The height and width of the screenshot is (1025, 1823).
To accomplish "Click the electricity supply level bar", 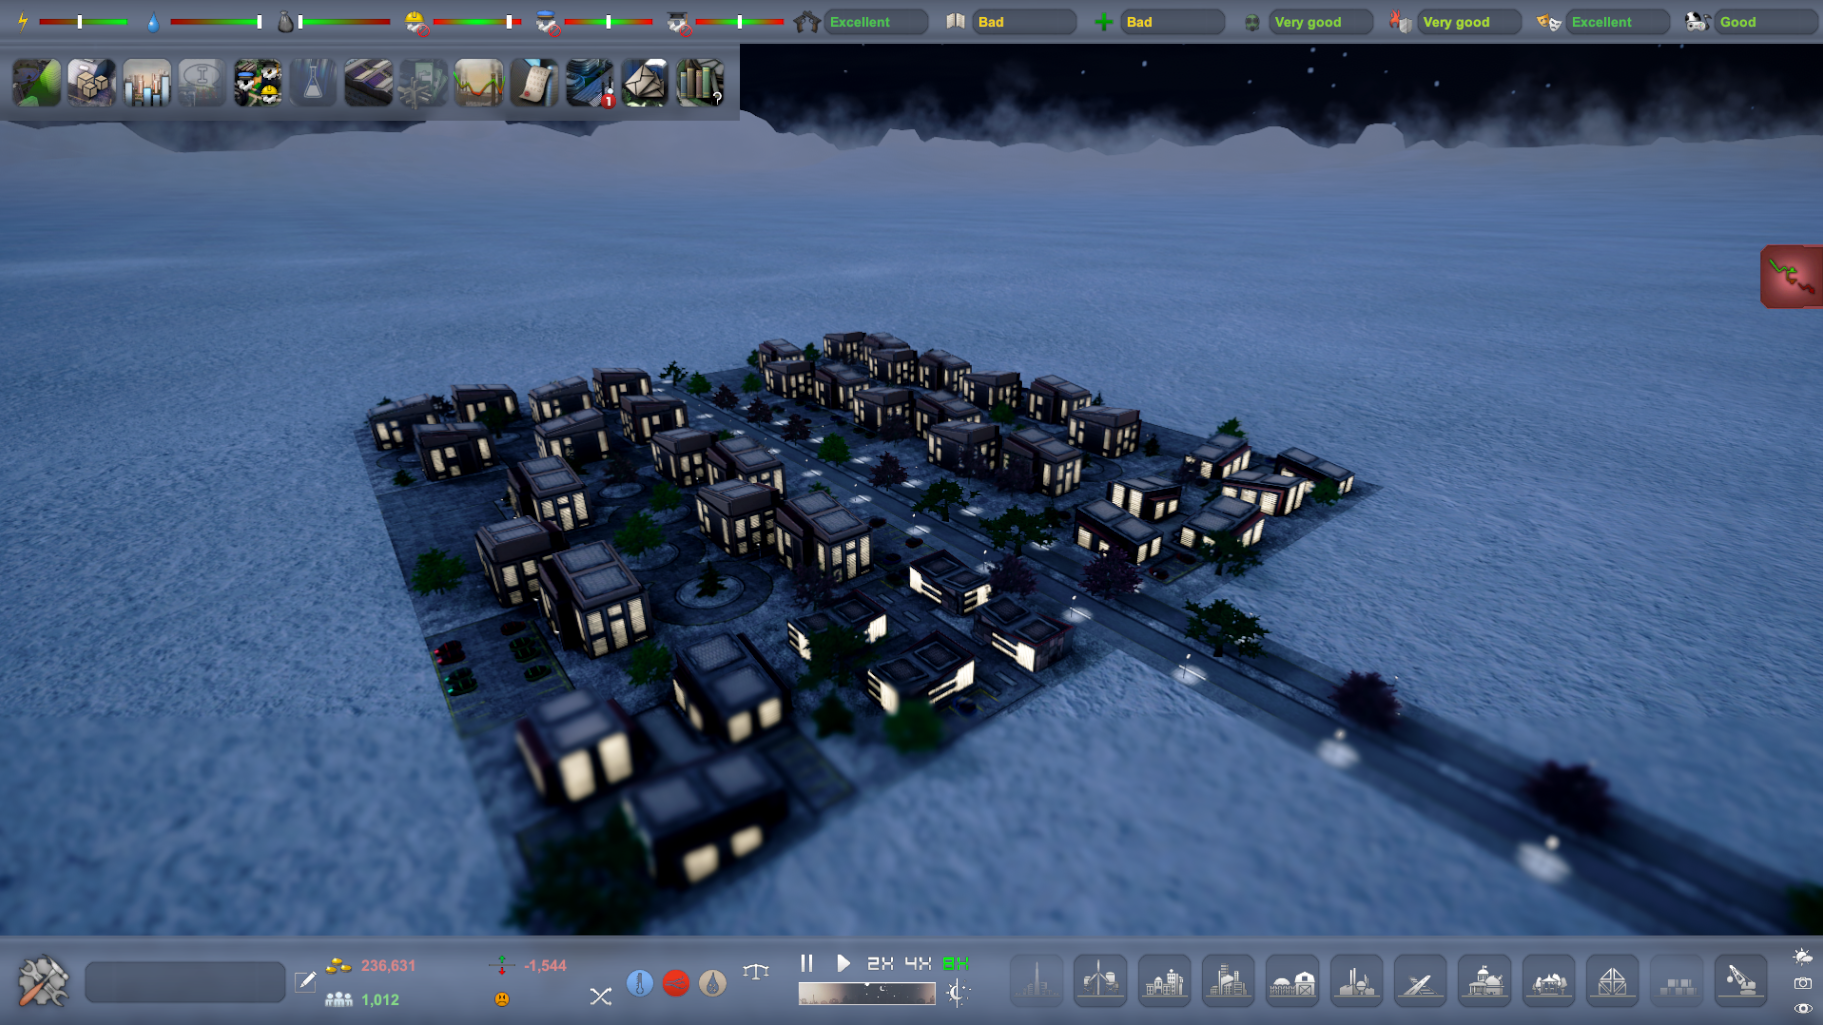I will [x=83, y=22].
